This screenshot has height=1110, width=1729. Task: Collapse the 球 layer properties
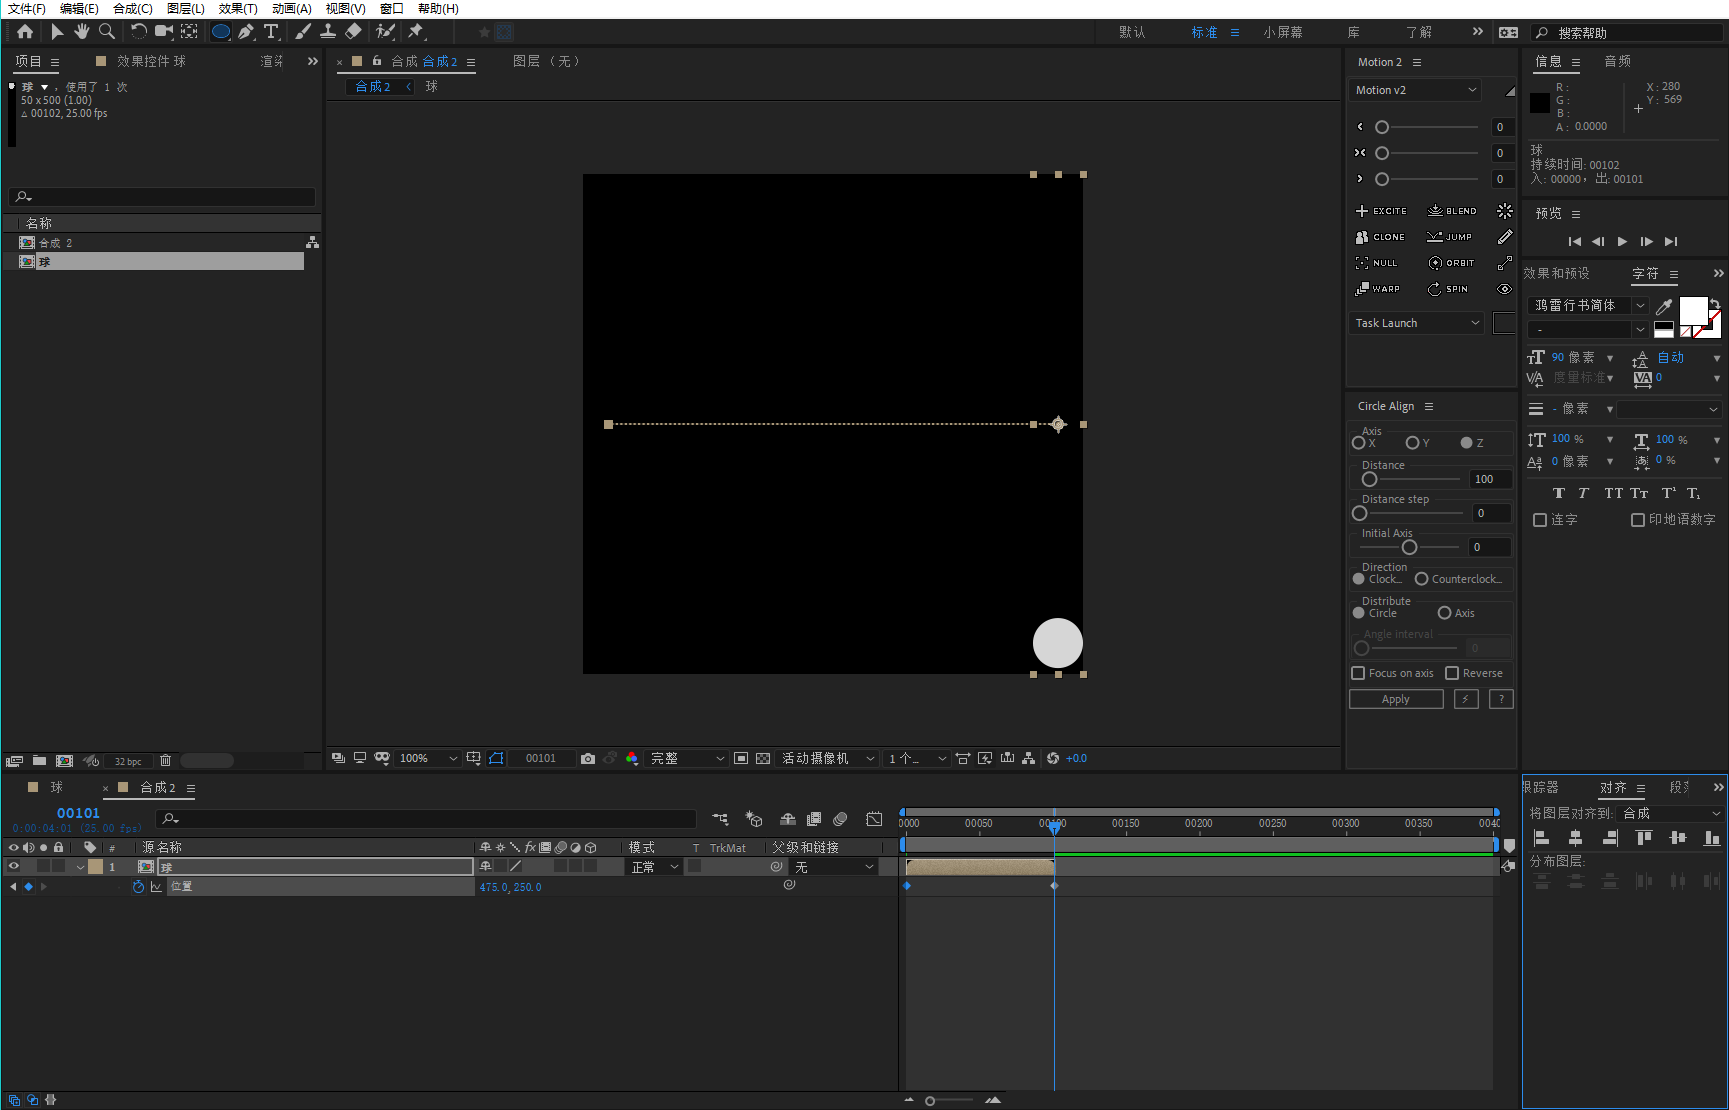[x=80, y=867]
